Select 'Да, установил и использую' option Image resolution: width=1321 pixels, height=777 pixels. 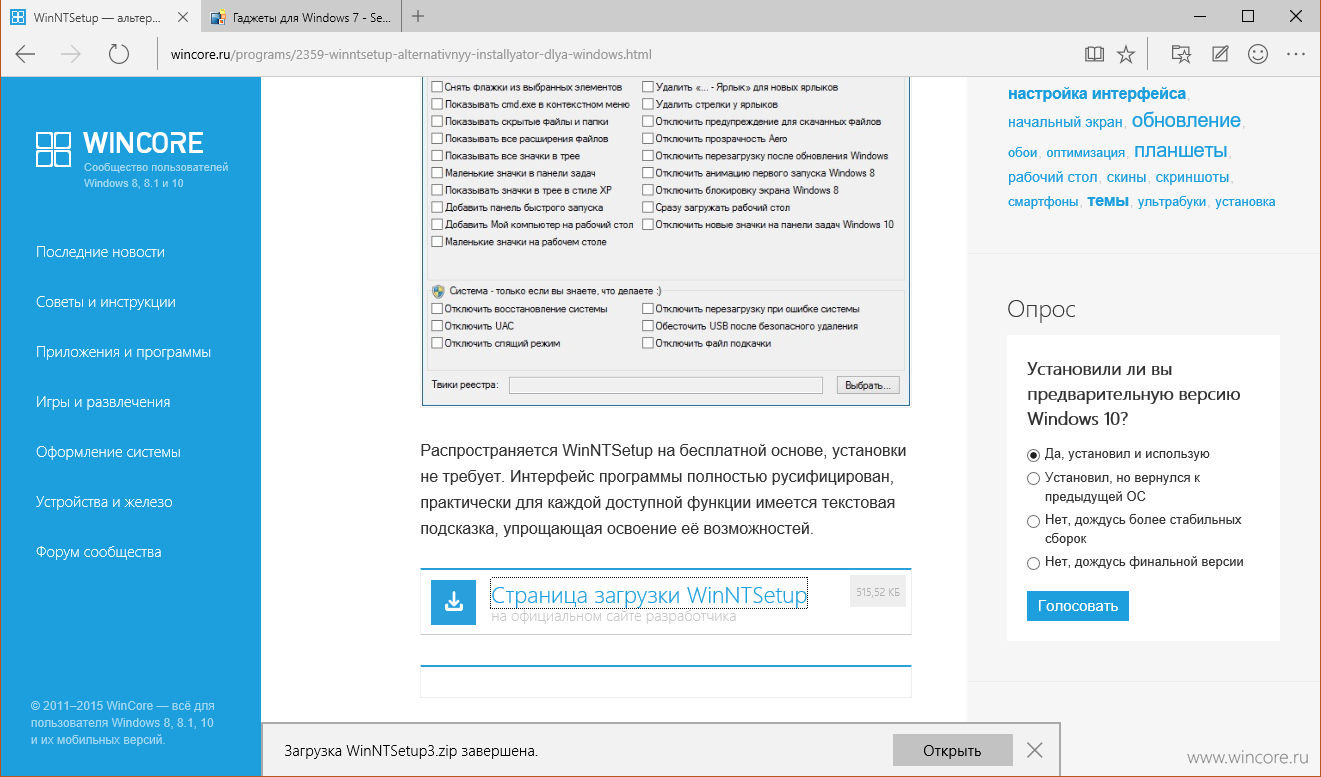(x=1034, y=454)
